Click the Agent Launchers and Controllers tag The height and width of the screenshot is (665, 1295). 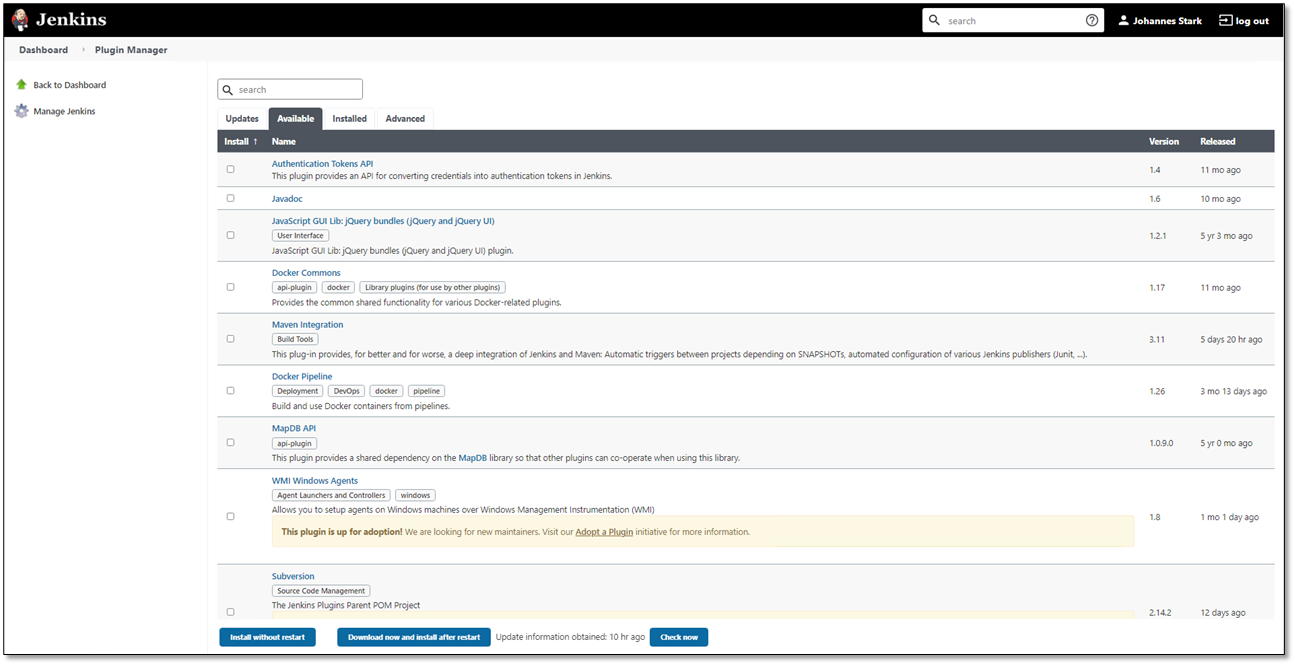coord(331,495)
